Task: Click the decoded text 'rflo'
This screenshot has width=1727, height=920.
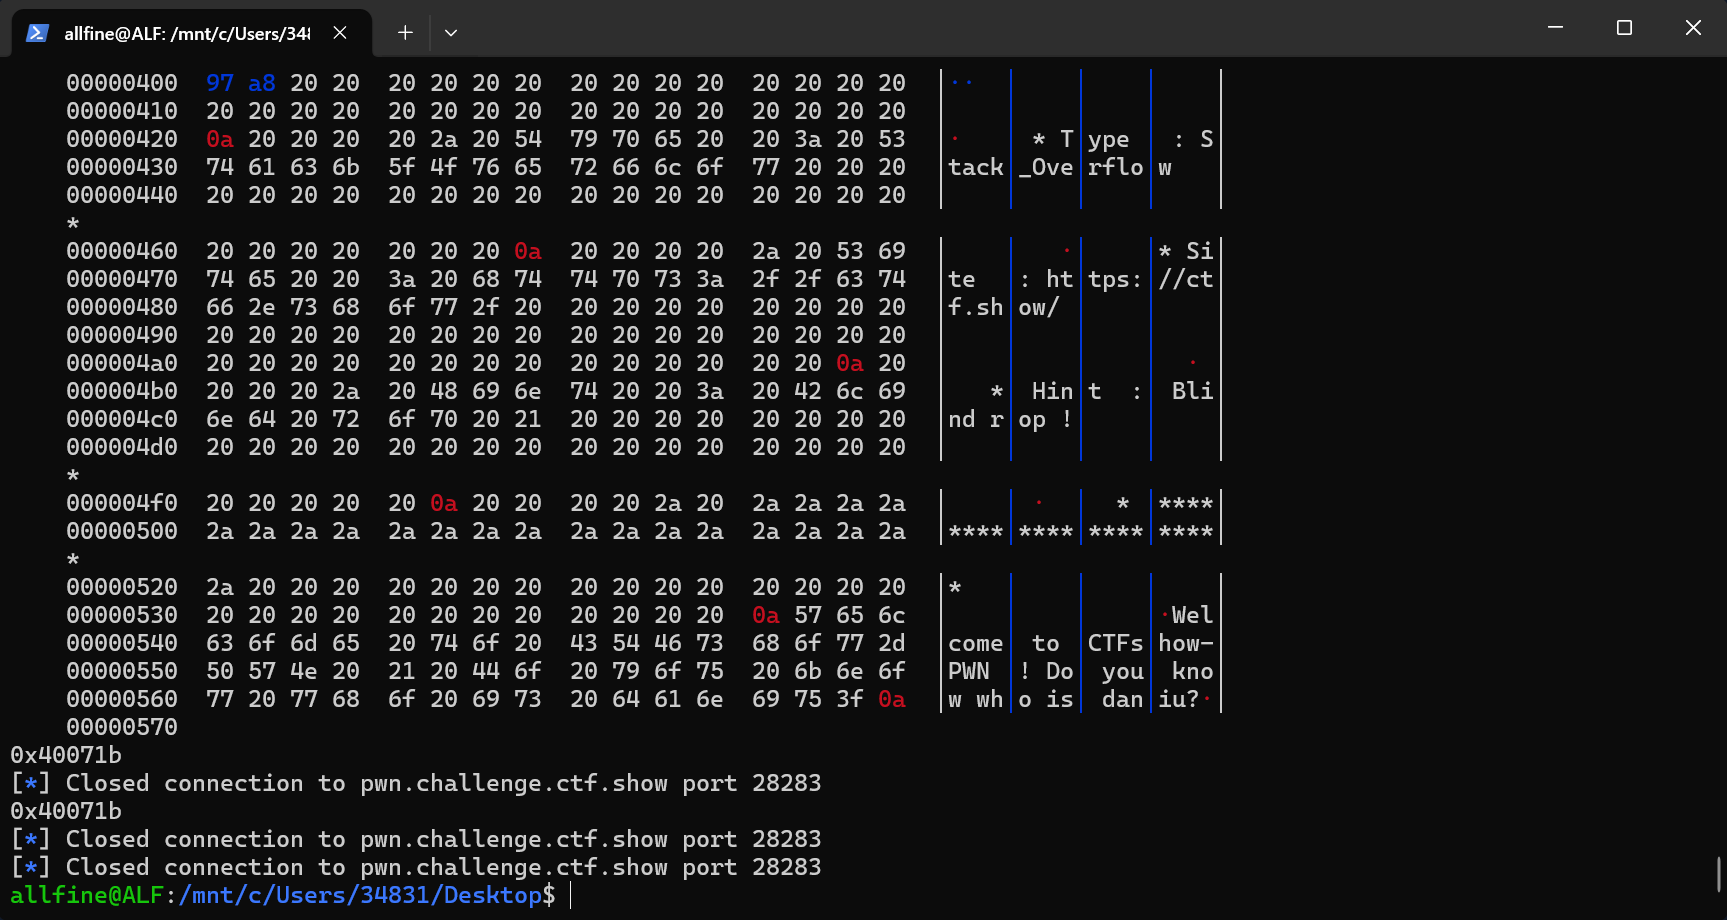Action: point(1116,167)
